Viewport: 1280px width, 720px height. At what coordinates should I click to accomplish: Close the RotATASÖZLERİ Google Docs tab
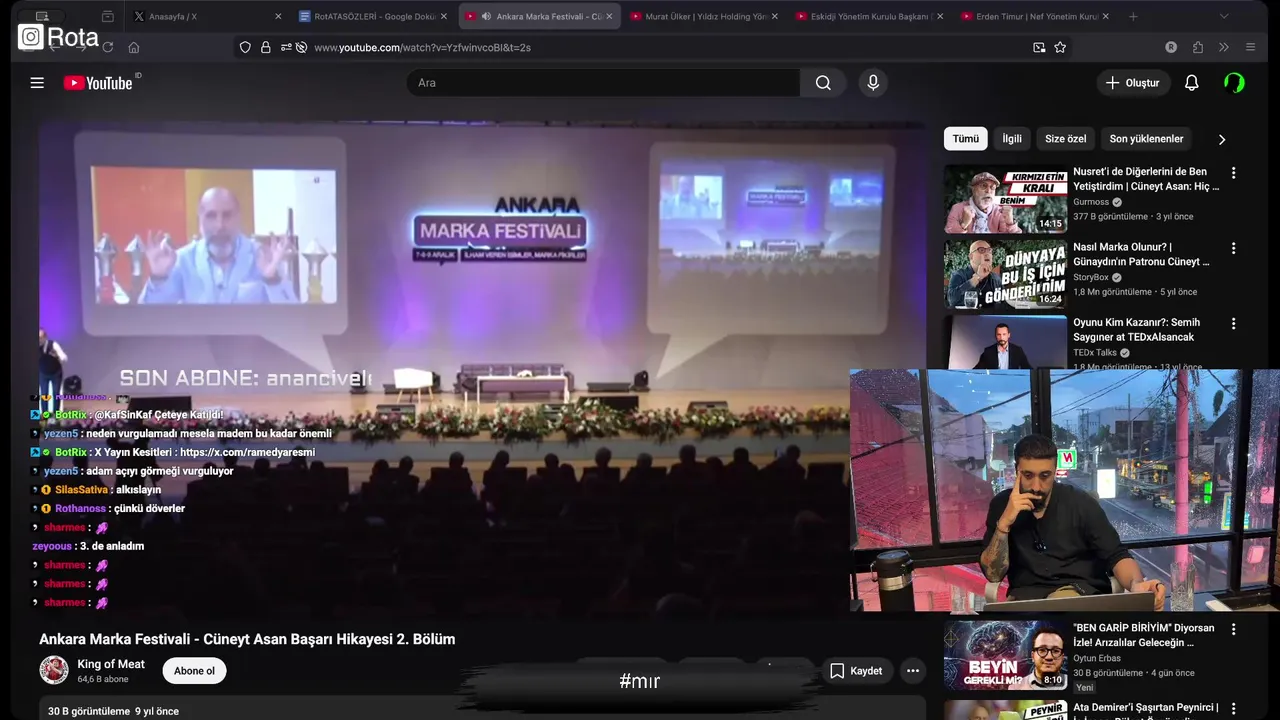[x=444, y=17]
